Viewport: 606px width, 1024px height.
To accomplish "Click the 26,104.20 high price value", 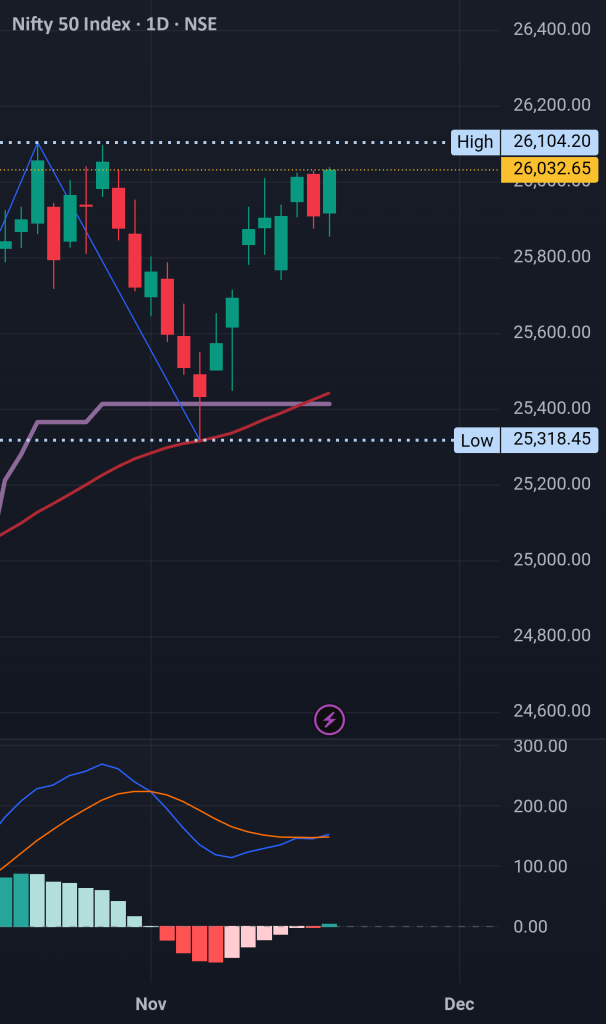I will point(552,142).
